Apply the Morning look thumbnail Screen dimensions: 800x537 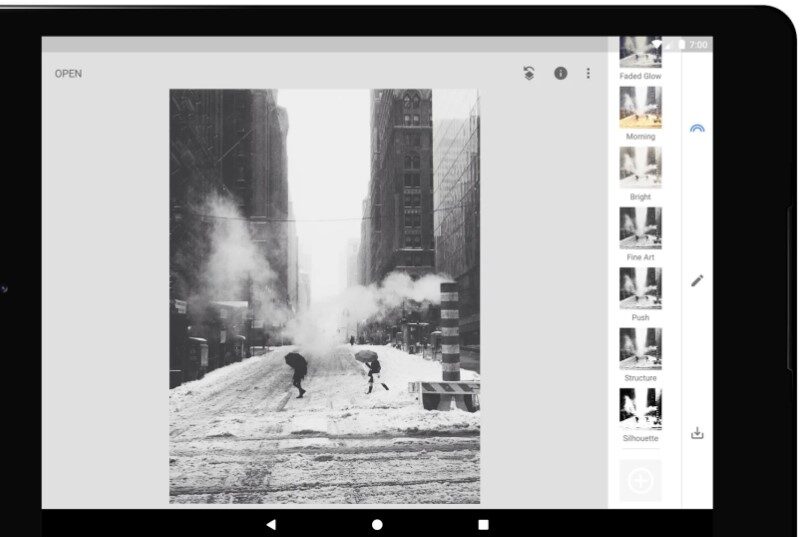(x=640, y=107)
